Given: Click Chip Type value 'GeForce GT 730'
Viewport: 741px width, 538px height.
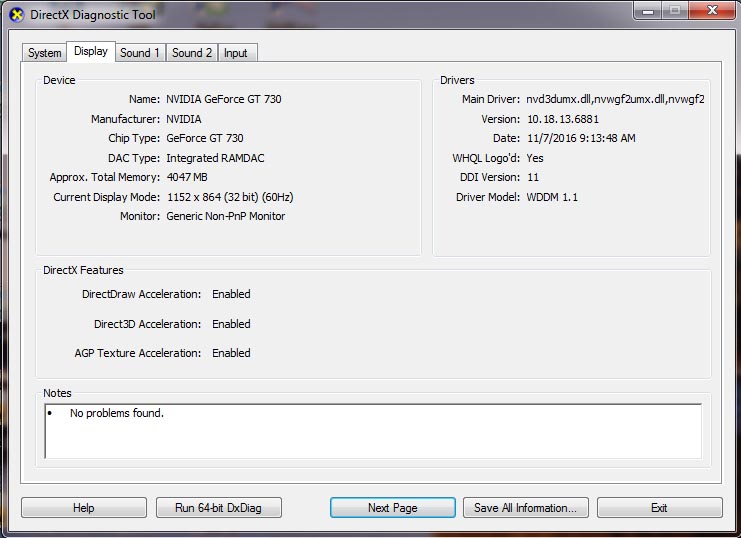Looking at the screenshot, I should (205, 138).
